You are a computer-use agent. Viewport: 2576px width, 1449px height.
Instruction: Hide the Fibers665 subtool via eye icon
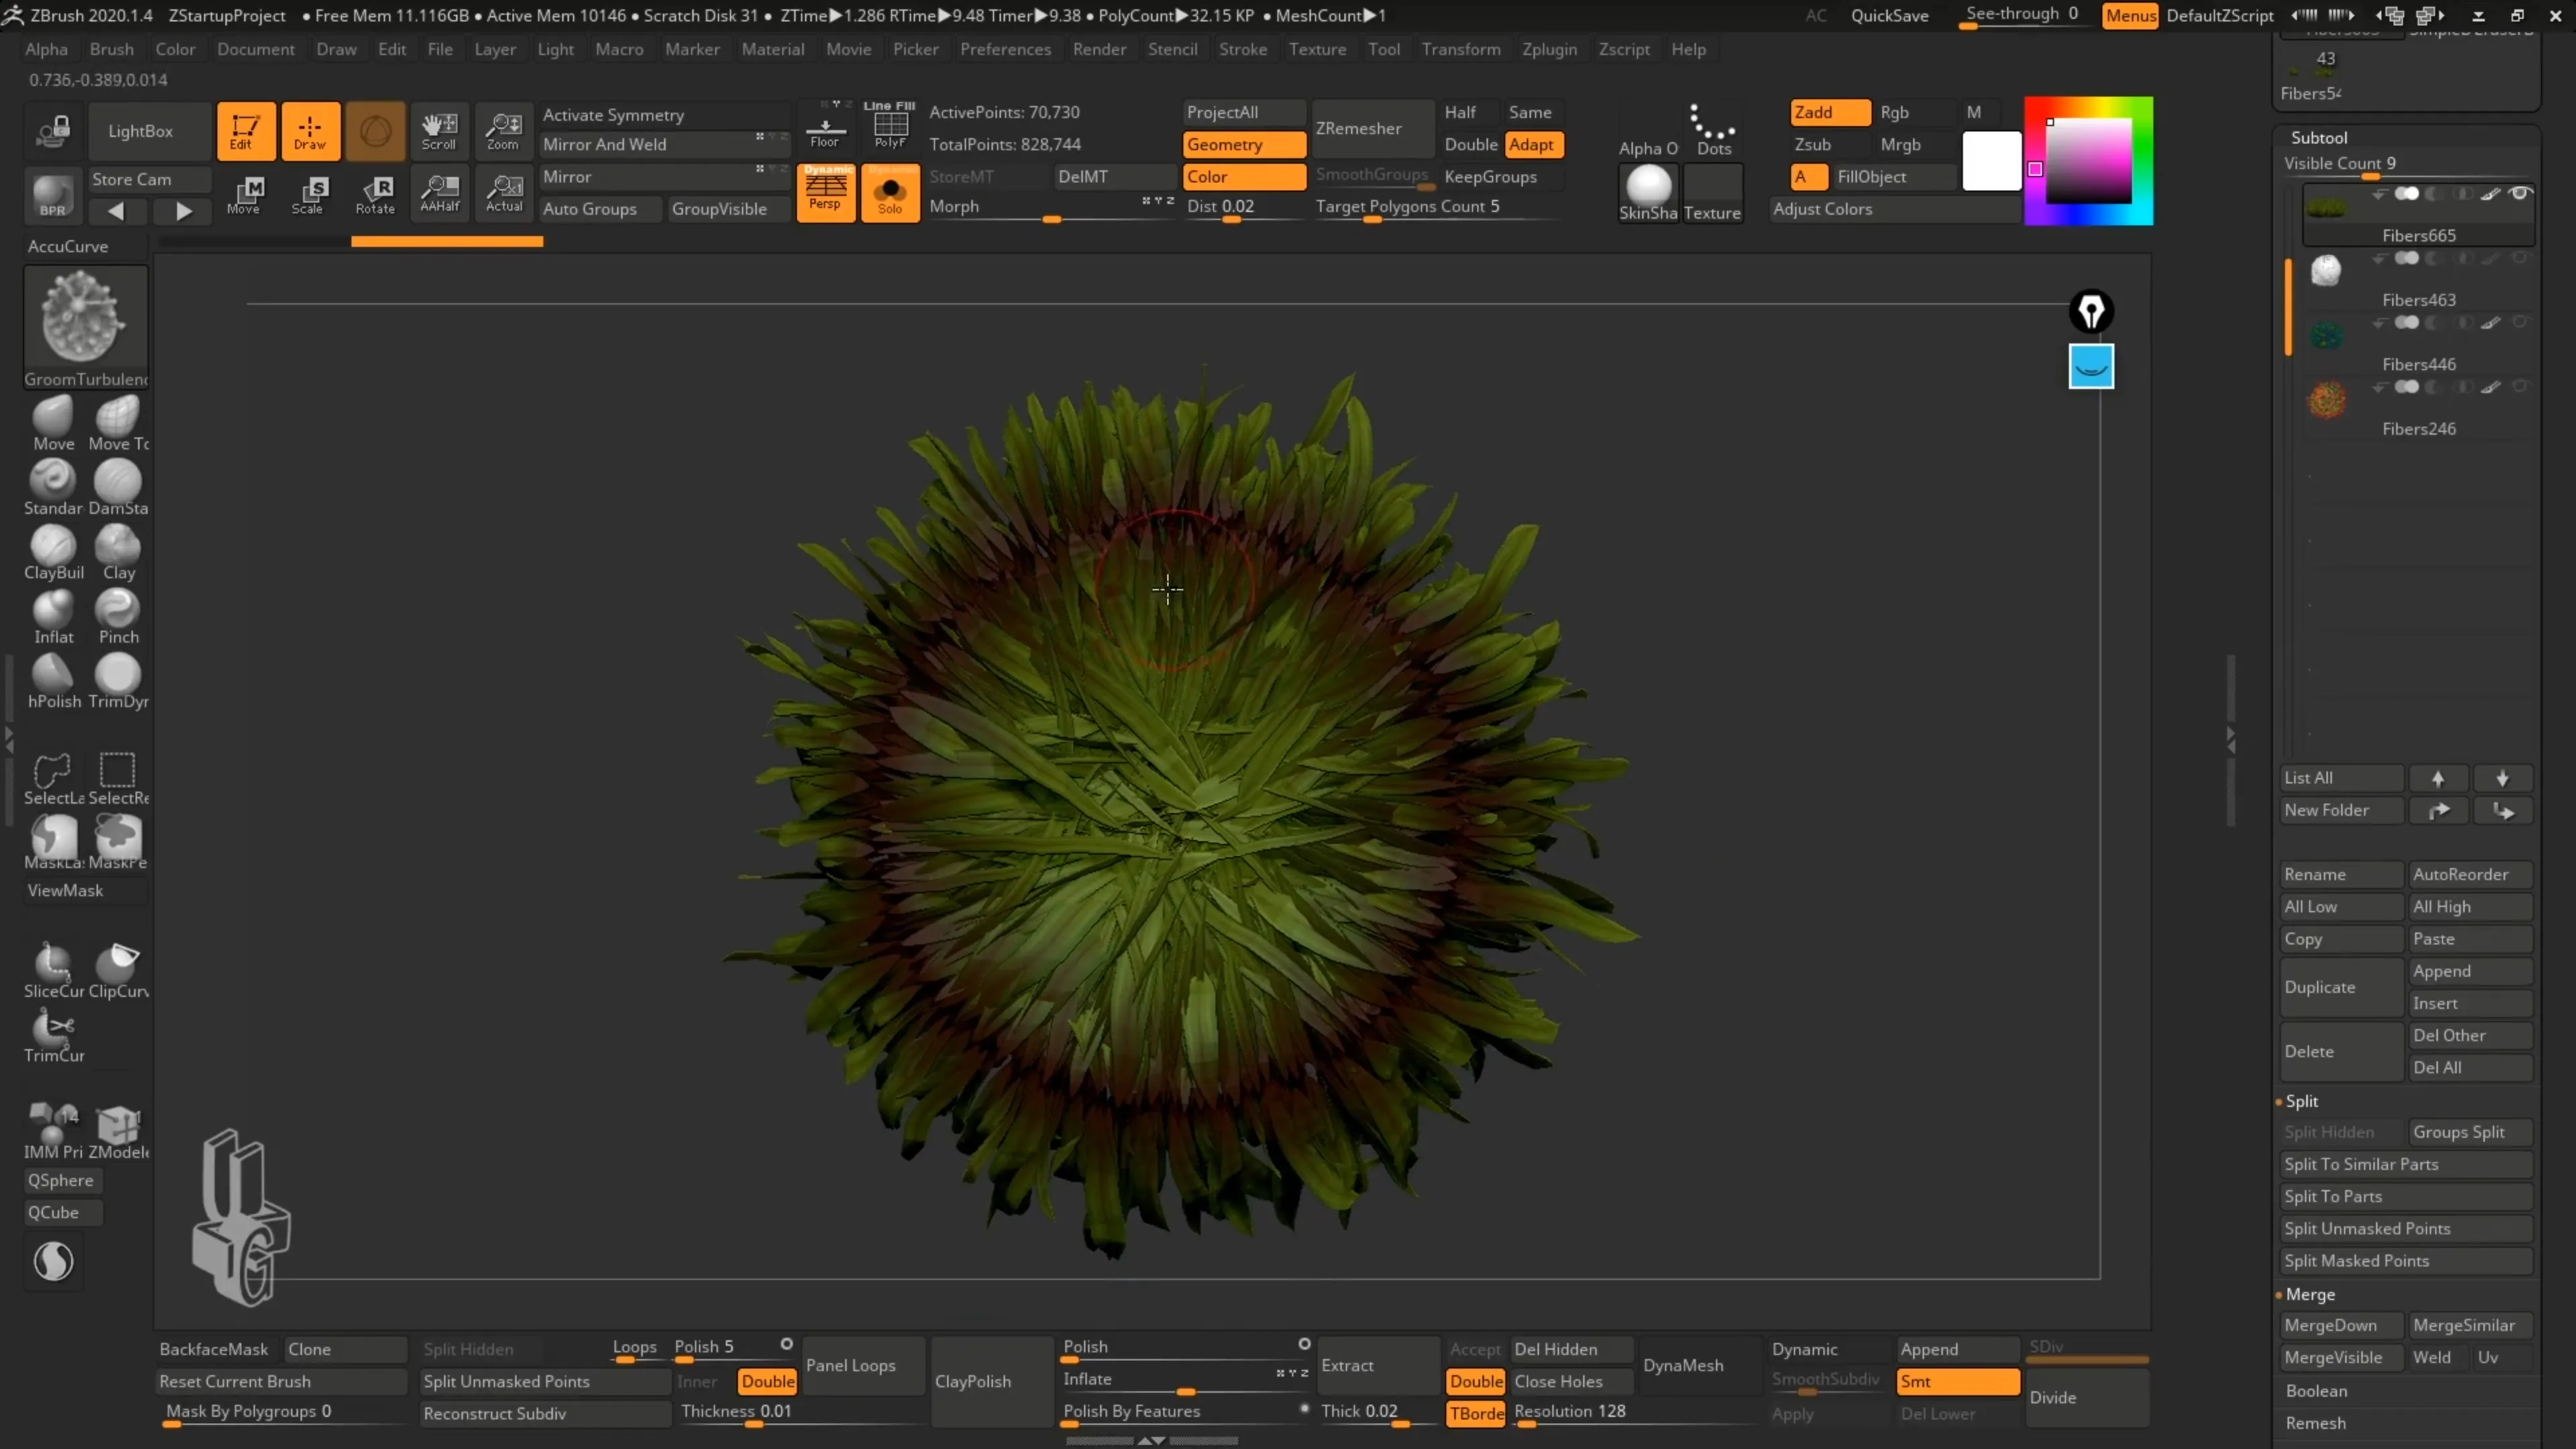pos(2520,193)
